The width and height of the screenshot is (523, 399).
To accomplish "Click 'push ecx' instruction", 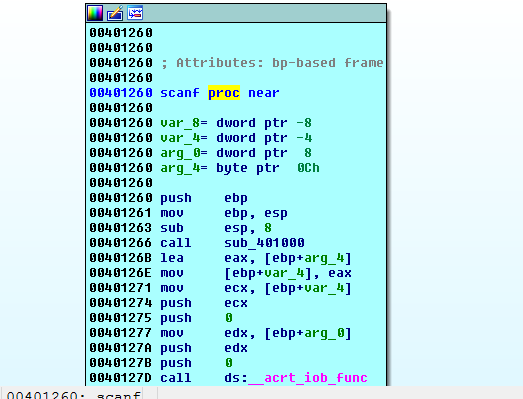I will [x=204, y=303].
